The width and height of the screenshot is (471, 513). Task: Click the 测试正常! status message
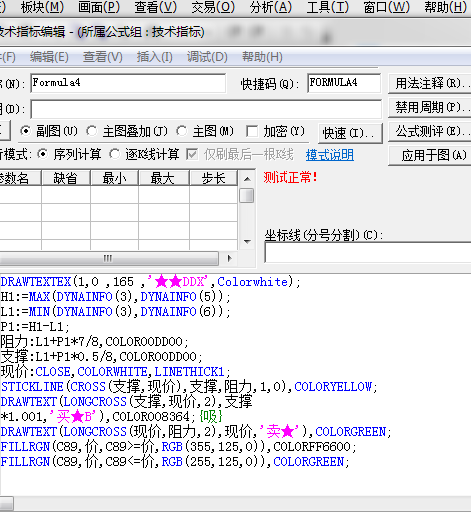pyautogui.click(x=290, y=177)
